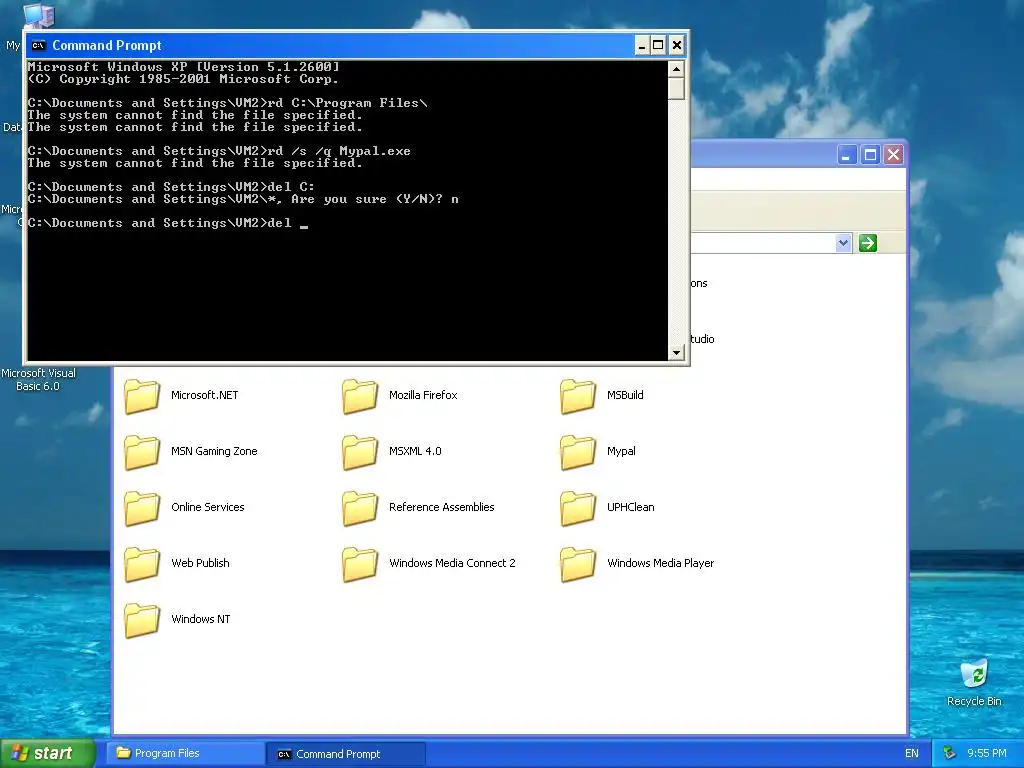Viewport: 1024px width, 768px height.
Task: Select the Windows Media Player folder icon
Action: coord(579,564)
